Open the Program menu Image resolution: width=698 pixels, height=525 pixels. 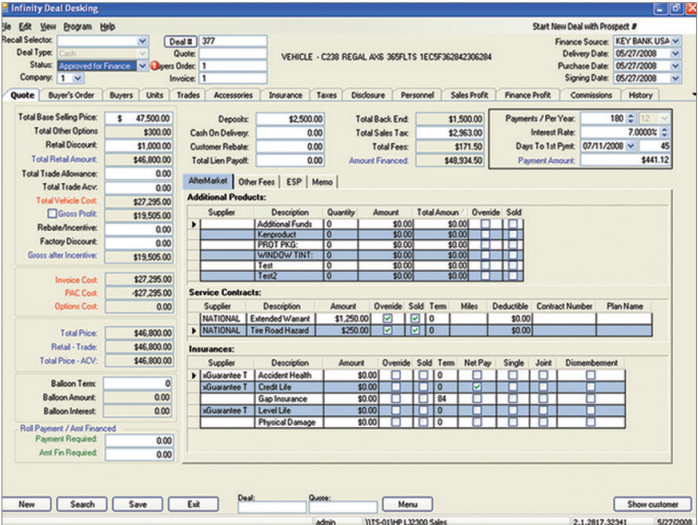[x=77, y=26]
